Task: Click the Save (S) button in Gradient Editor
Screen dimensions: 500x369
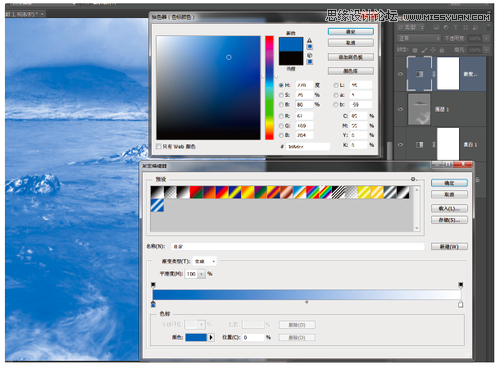Action: point(449,220)
